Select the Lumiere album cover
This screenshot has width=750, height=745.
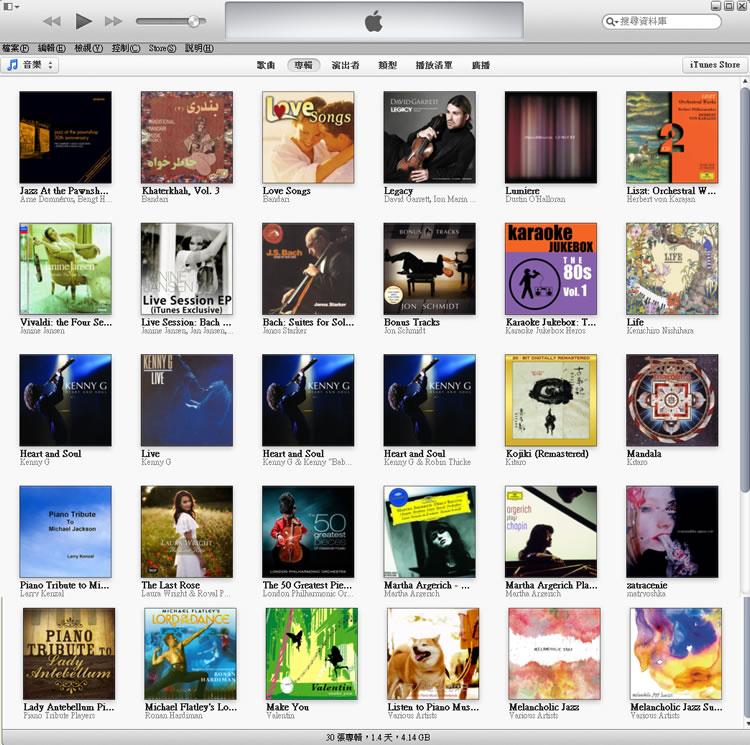point(551,137)
